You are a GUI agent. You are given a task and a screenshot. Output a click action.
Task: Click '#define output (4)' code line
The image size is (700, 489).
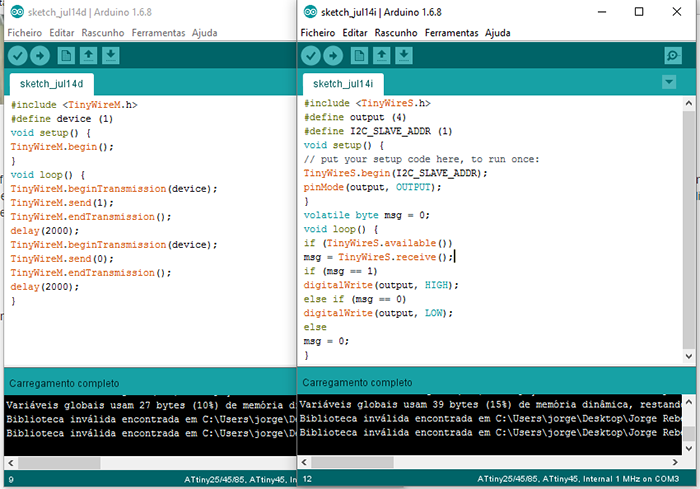coord(355,117)
